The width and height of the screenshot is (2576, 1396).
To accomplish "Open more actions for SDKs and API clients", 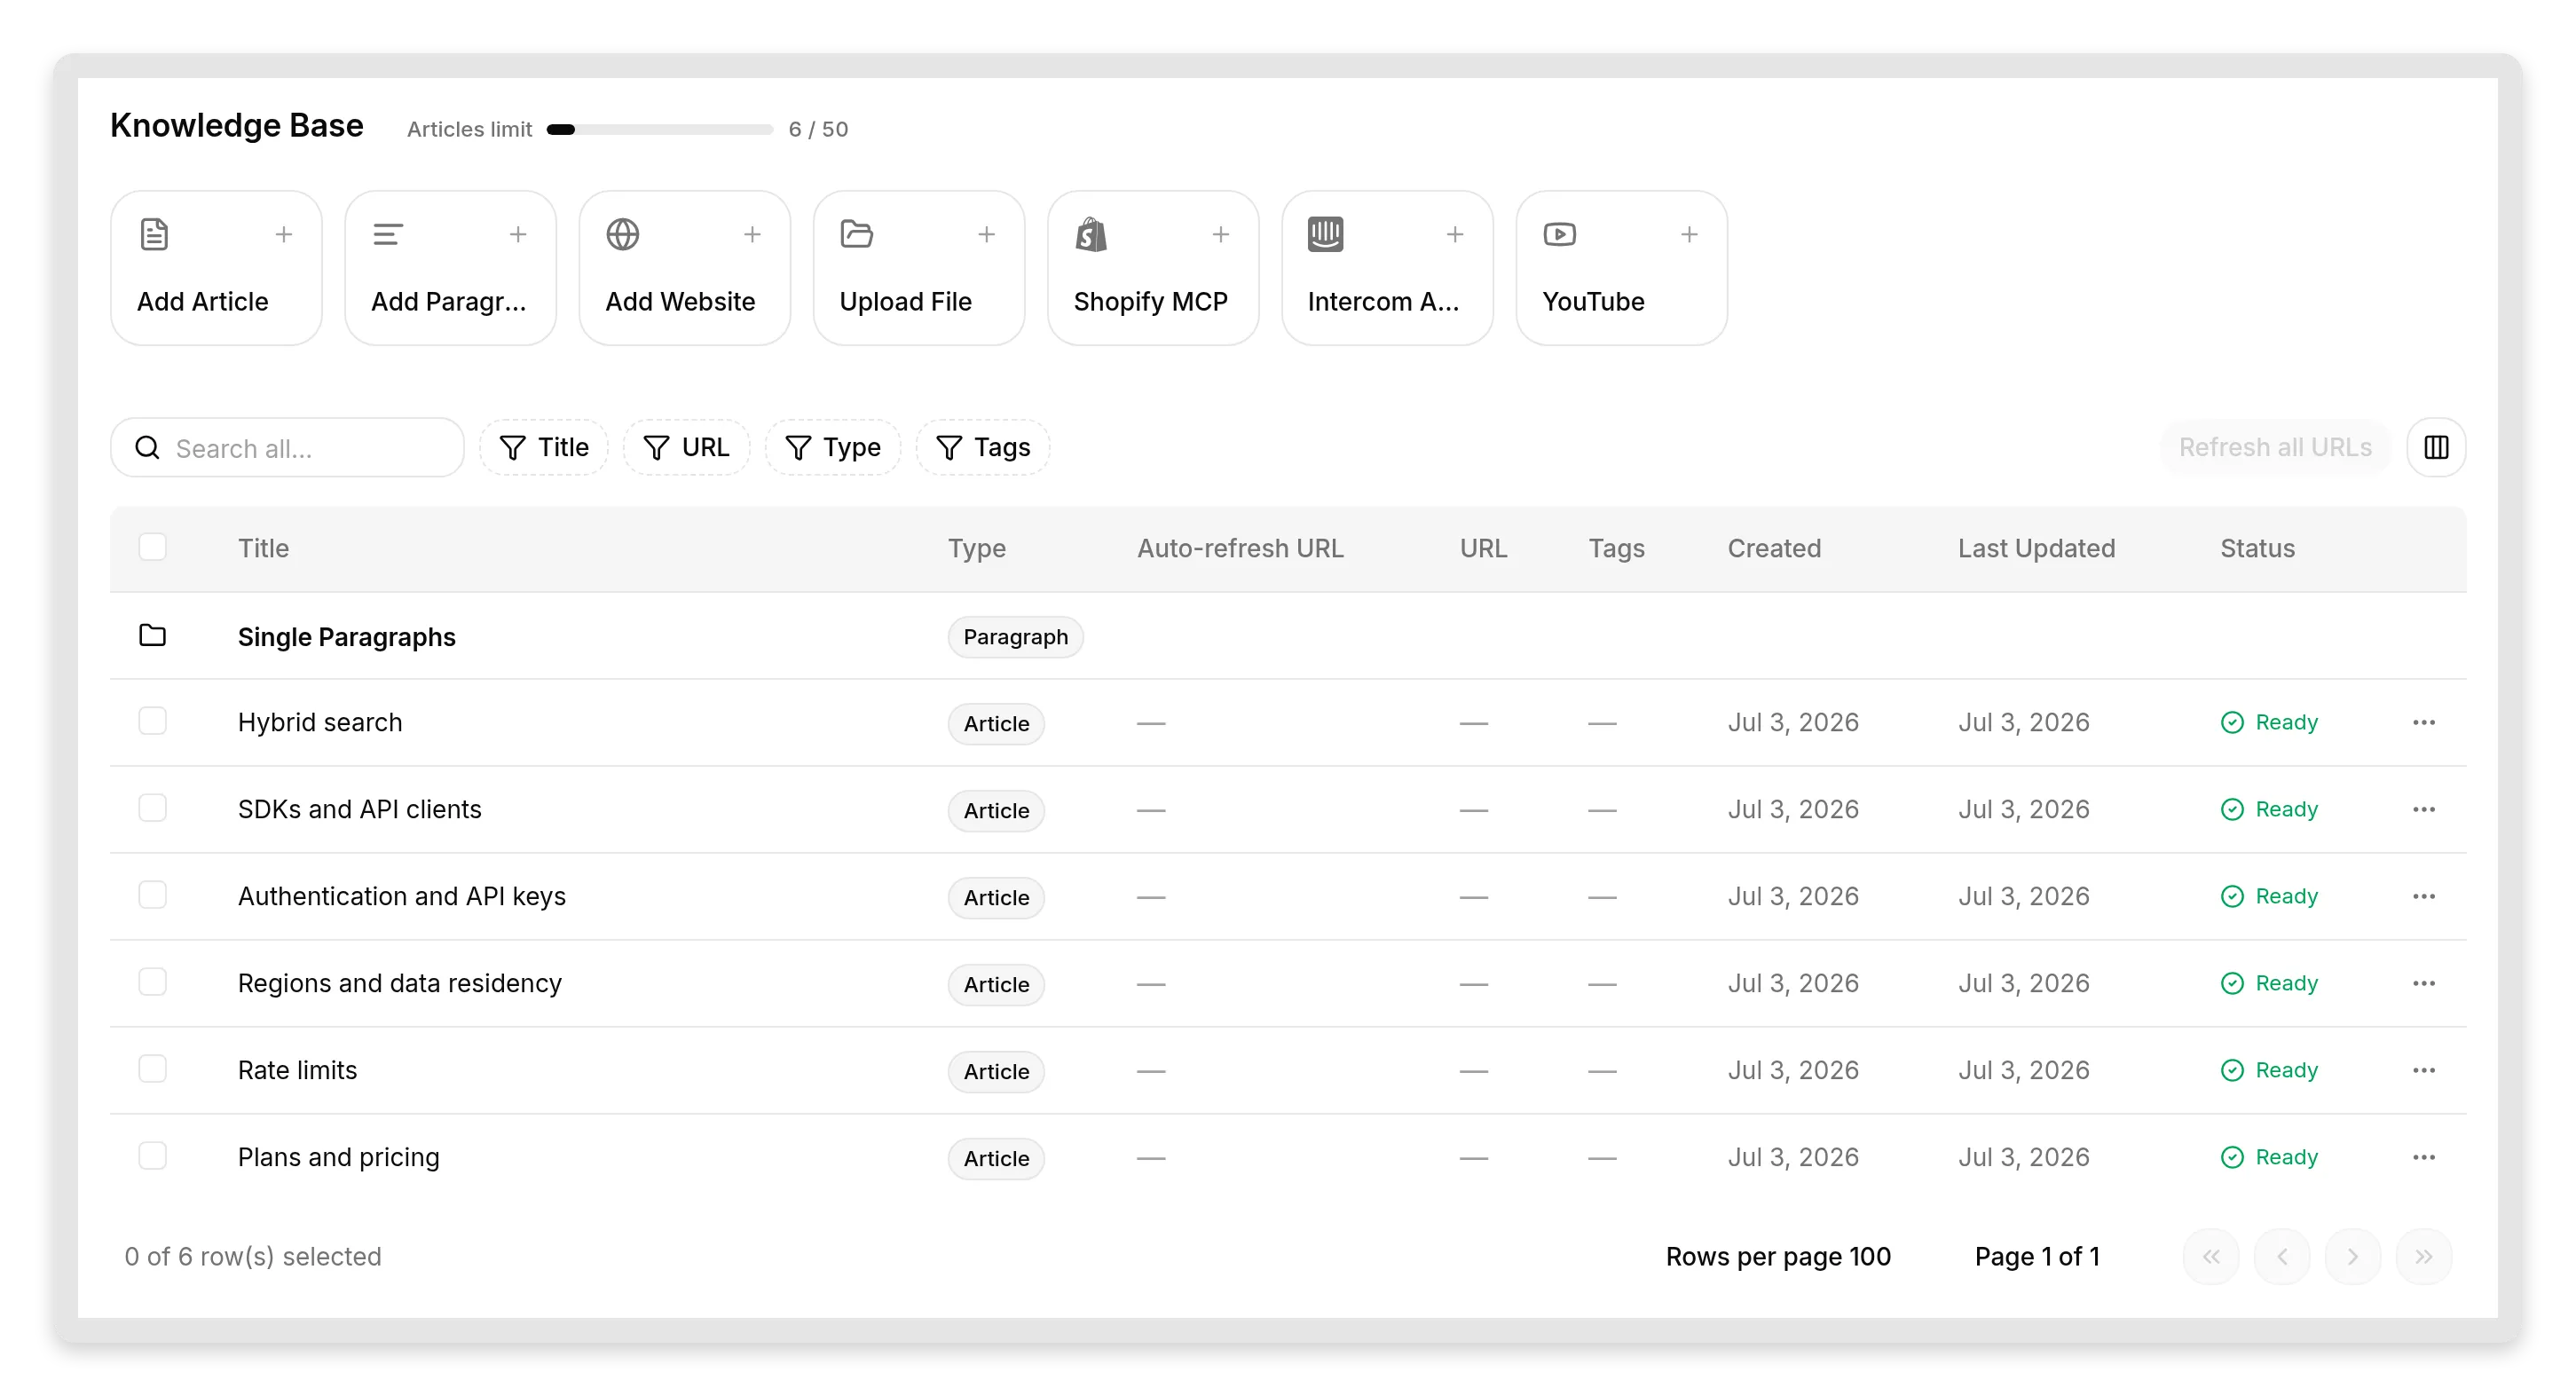I will click(2423, 809).
